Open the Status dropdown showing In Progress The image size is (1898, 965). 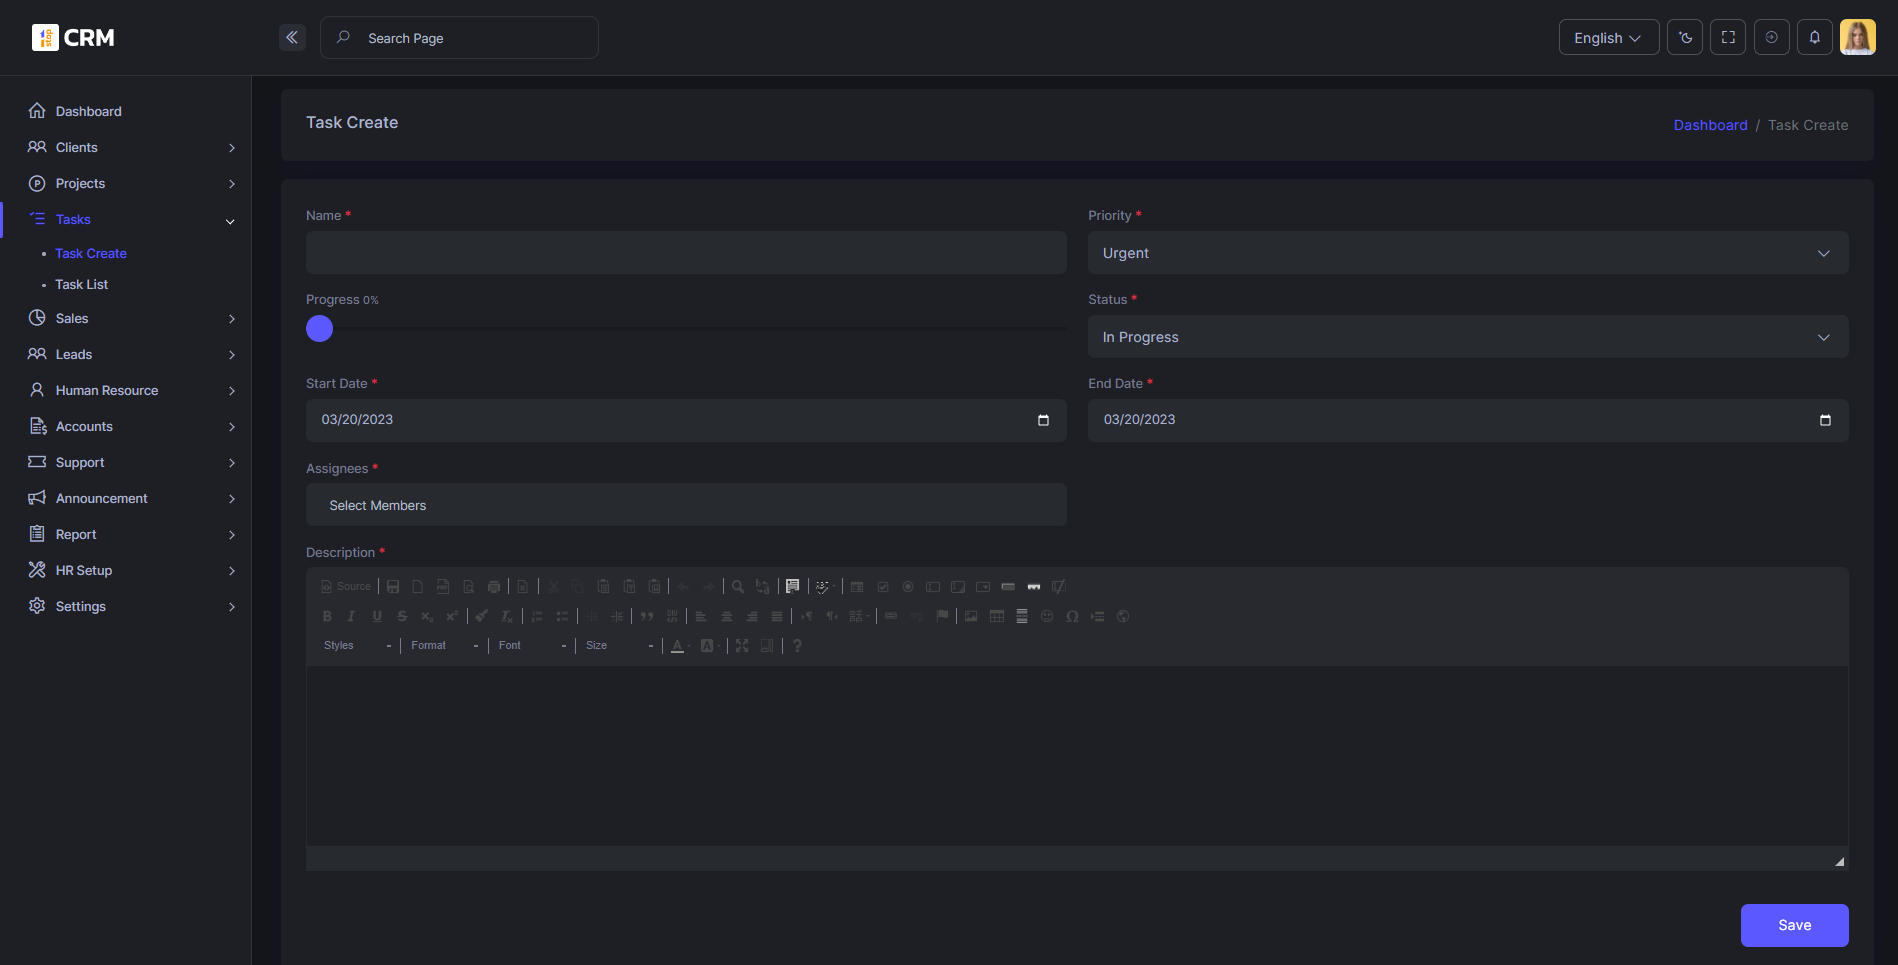pyautogui.click(x=1467, y=337)
